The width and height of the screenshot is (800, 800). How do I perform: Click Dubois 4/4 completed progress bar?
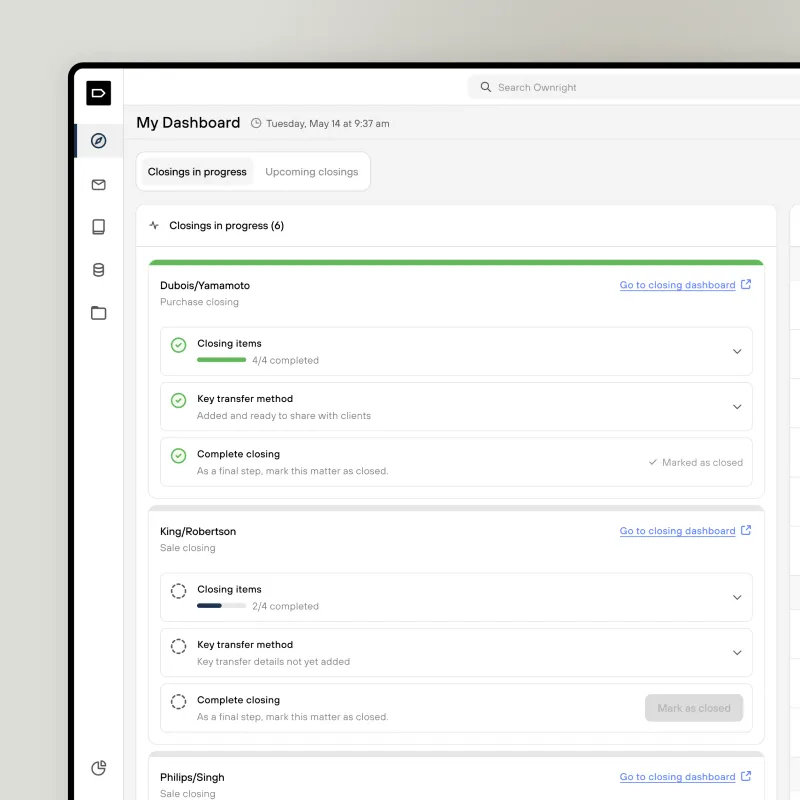pyautogui.click(x=221, y=360)
